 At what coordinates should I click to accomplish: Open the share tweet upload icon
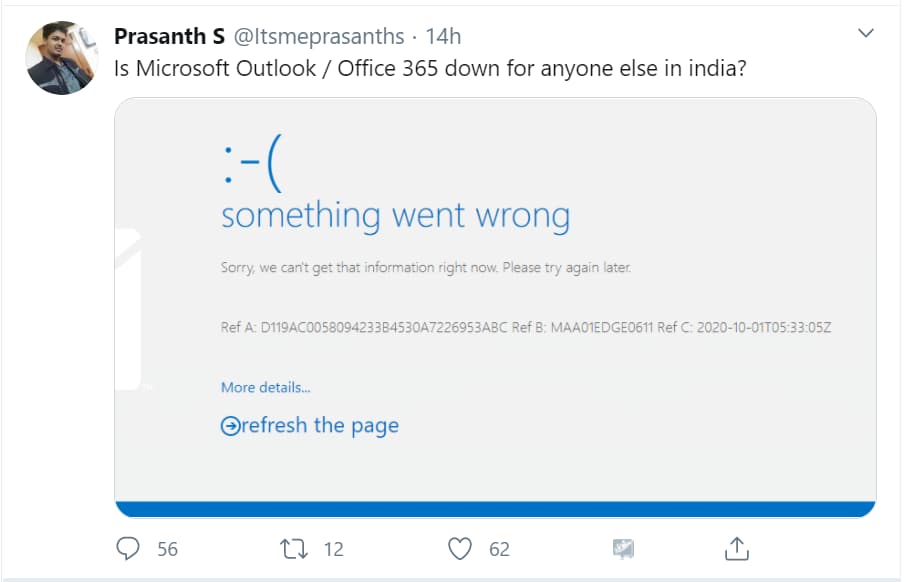(736, 548)
